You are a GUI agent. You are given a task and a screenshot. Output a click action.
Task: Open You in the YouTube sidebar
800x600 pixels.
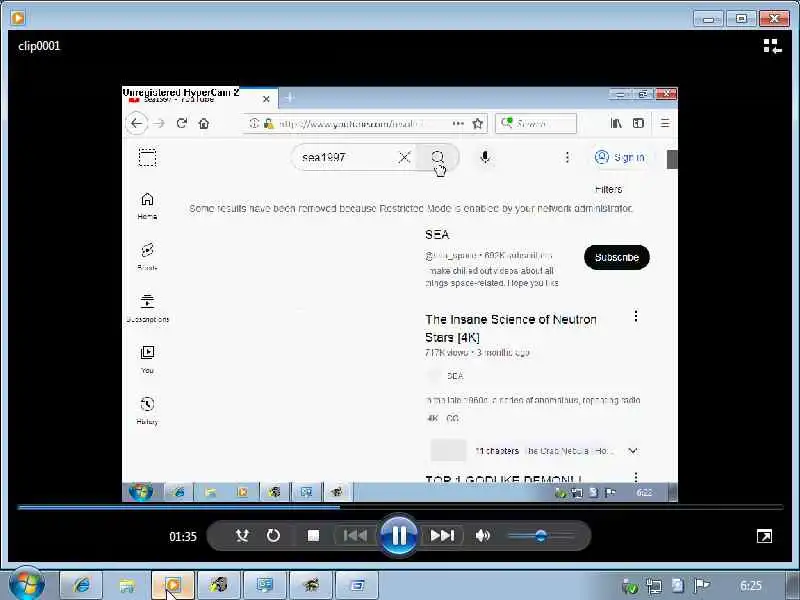coord(147,359)
